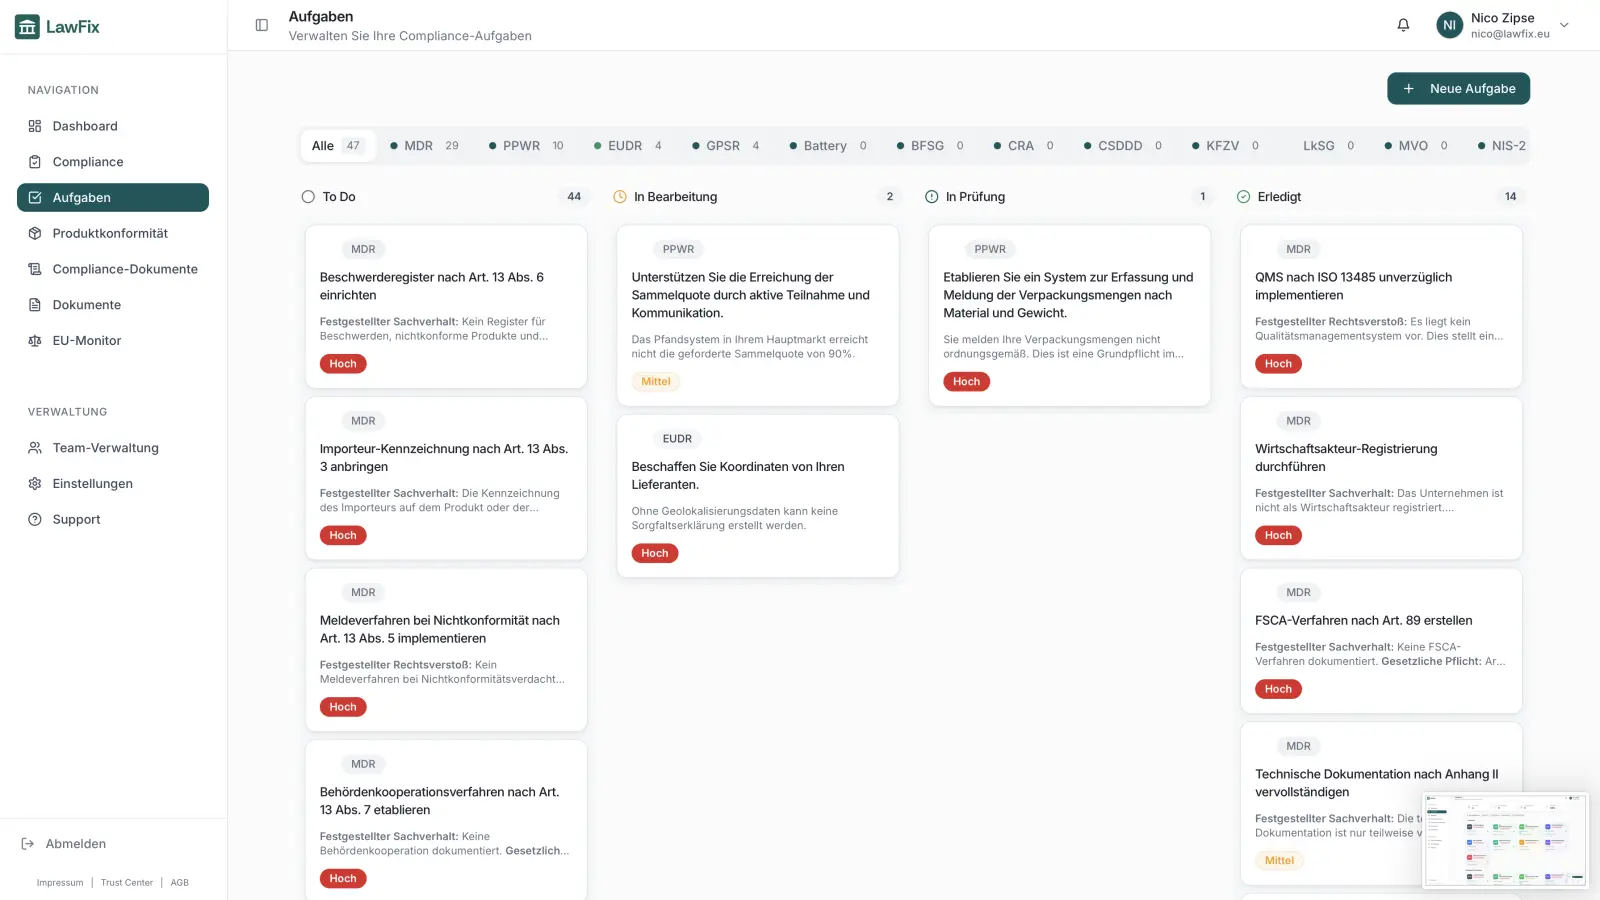Click the To Do column circle icon

308,197
